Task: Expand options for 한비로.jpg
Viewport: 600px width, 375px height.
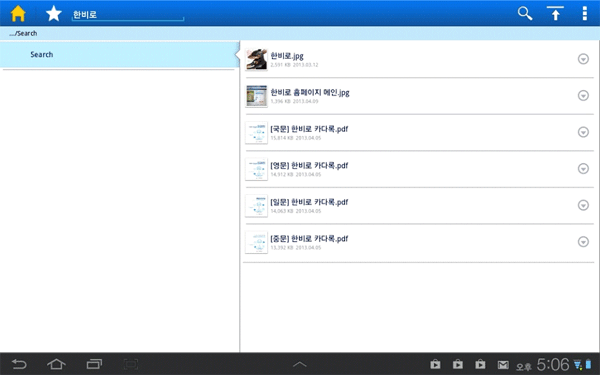Action: click(x=583, y=59)
